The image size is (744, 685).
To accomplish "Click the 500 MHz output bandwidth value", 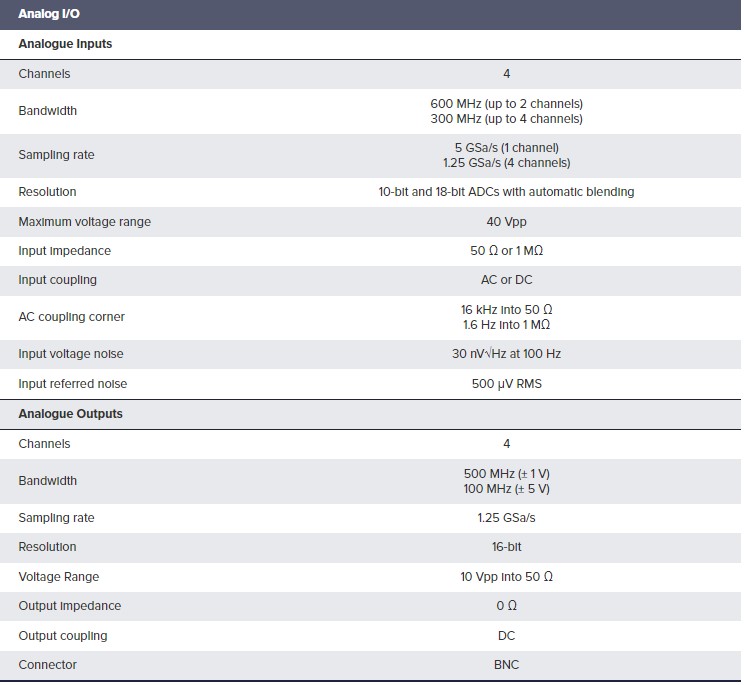I will [x=506, y=473].
